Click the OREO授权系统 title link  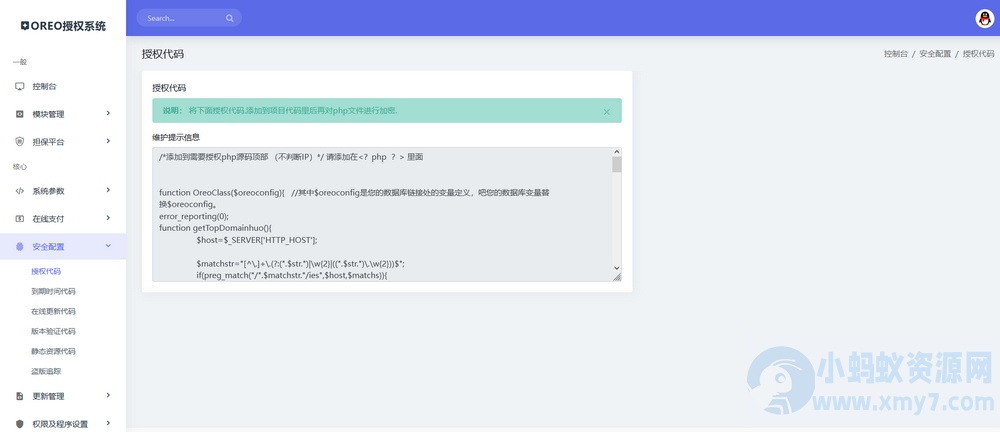pos(63,26)
